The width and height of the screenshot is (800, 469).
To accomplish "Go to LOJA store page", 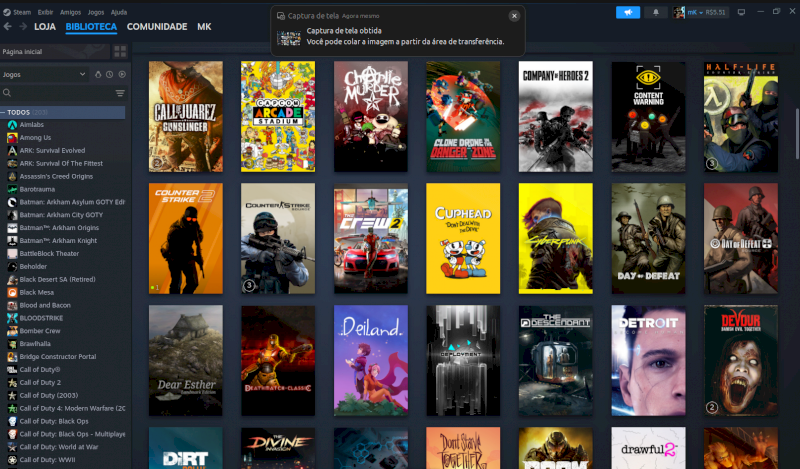I will tap(45, 27).
